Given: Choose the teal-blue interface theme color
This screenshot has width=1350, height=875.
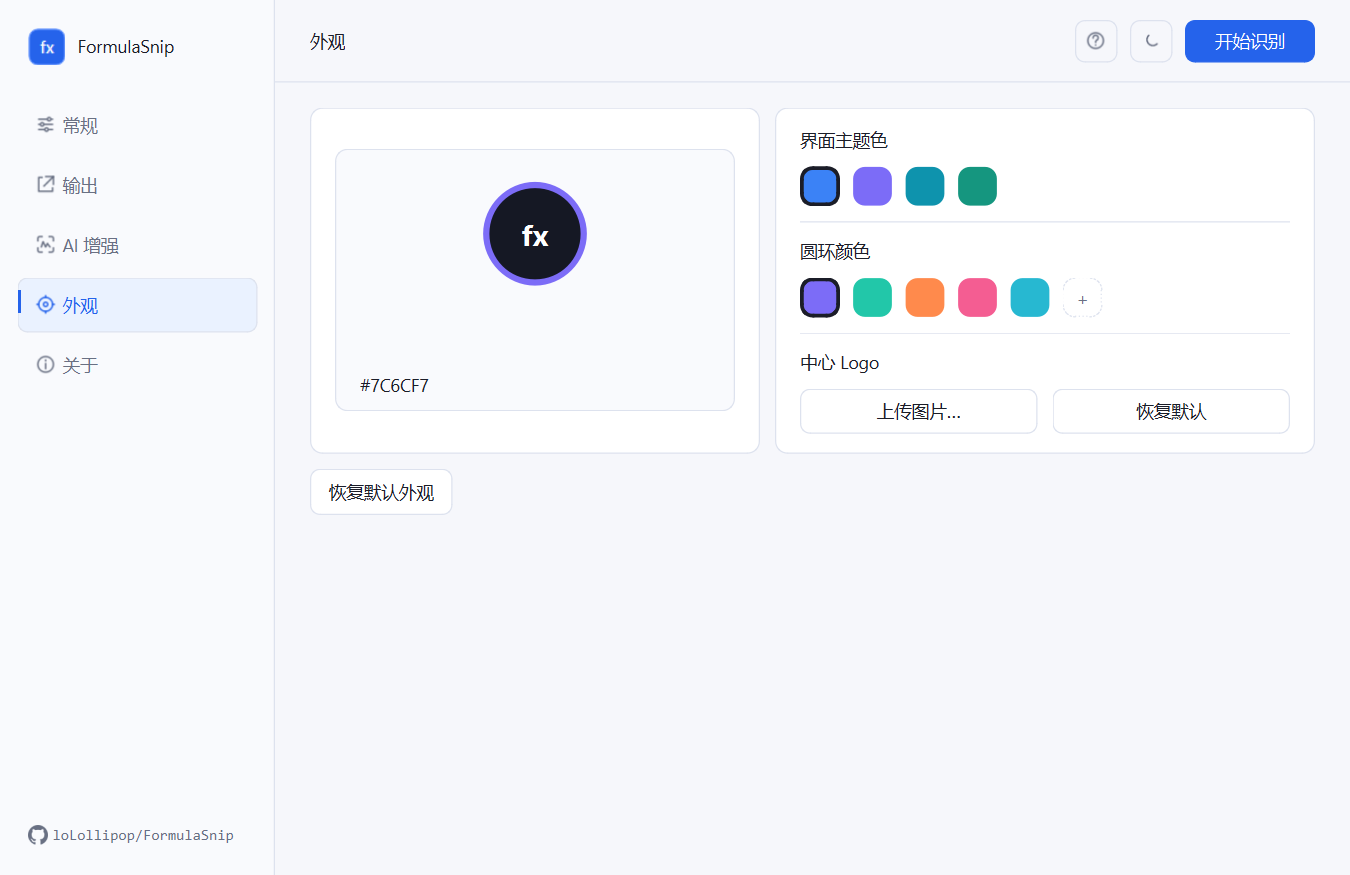Looking at the screenshot, I should [925, 186].
